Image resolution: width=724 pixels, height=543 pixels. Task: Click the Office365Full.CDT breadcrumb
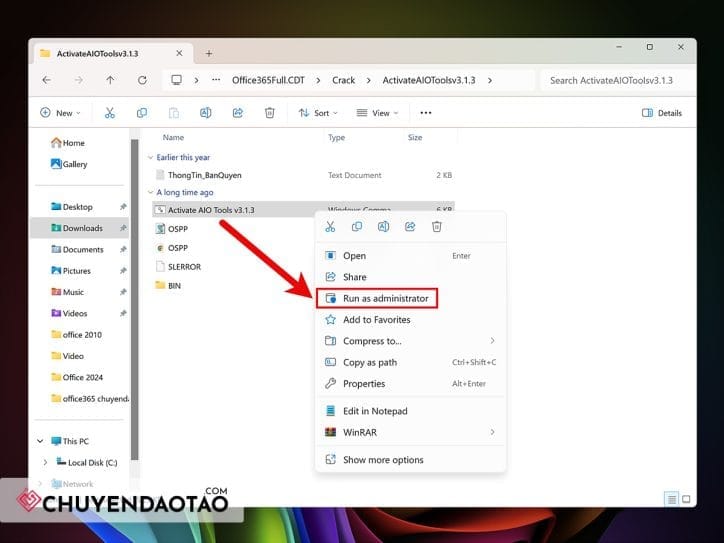coord(268,80)
